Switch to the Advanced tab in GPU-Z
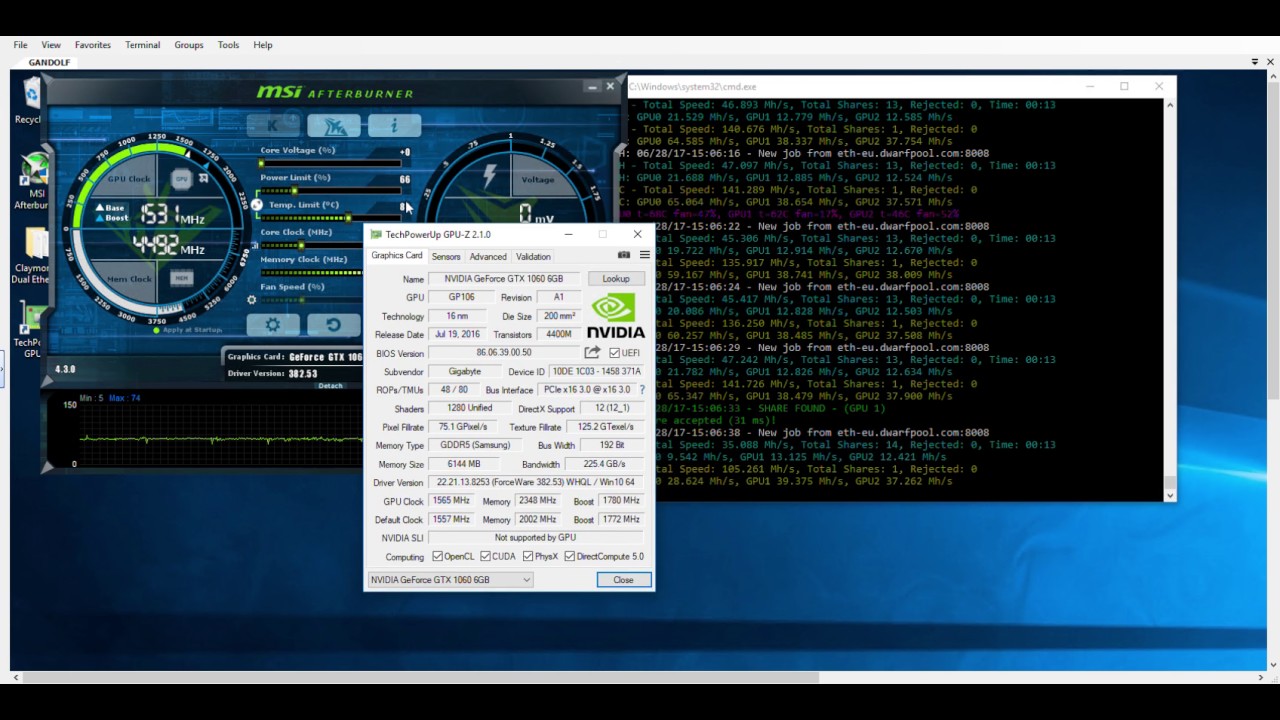The width and height of the screenshot is (1280, 720). (x=488, y=257)
